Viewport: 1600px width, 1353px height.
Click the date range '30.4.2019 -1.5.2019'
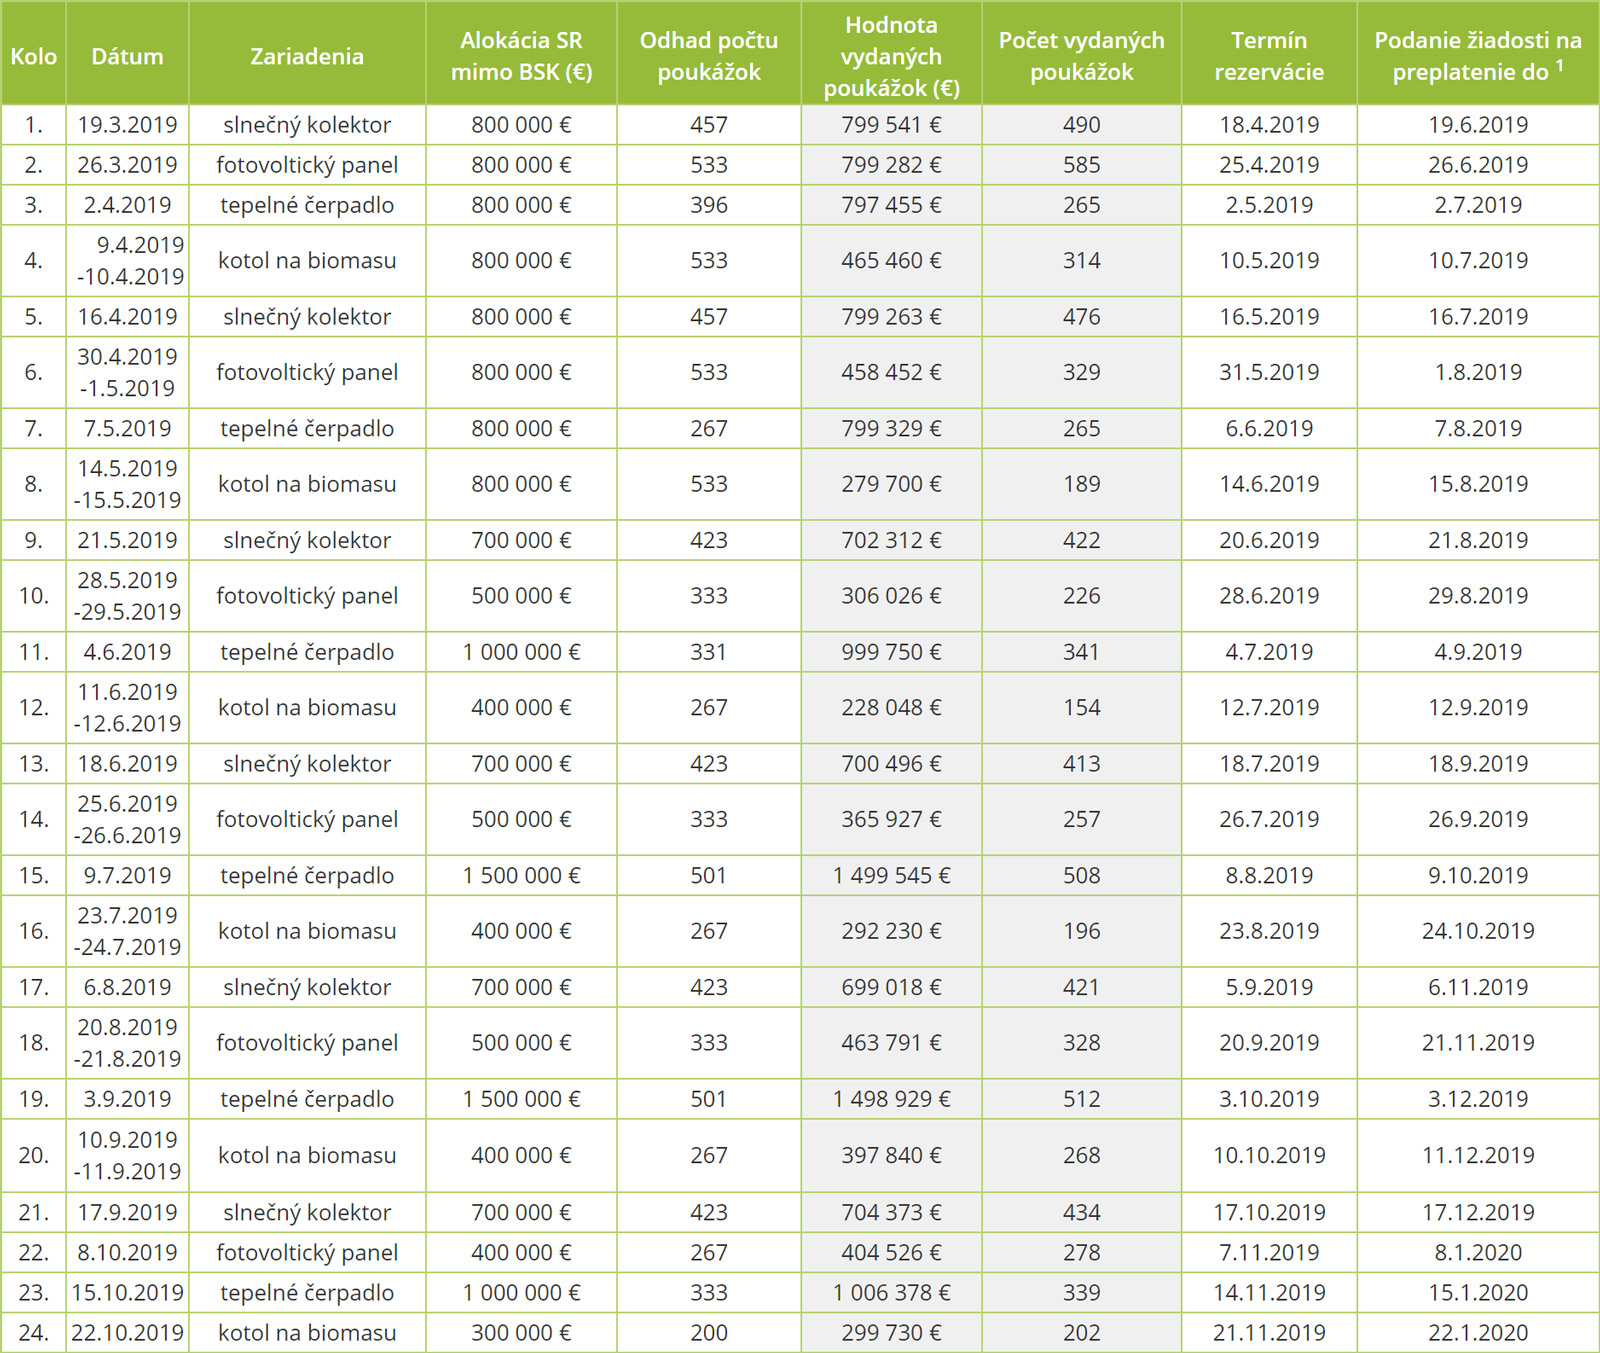click(x=127, y=372)
